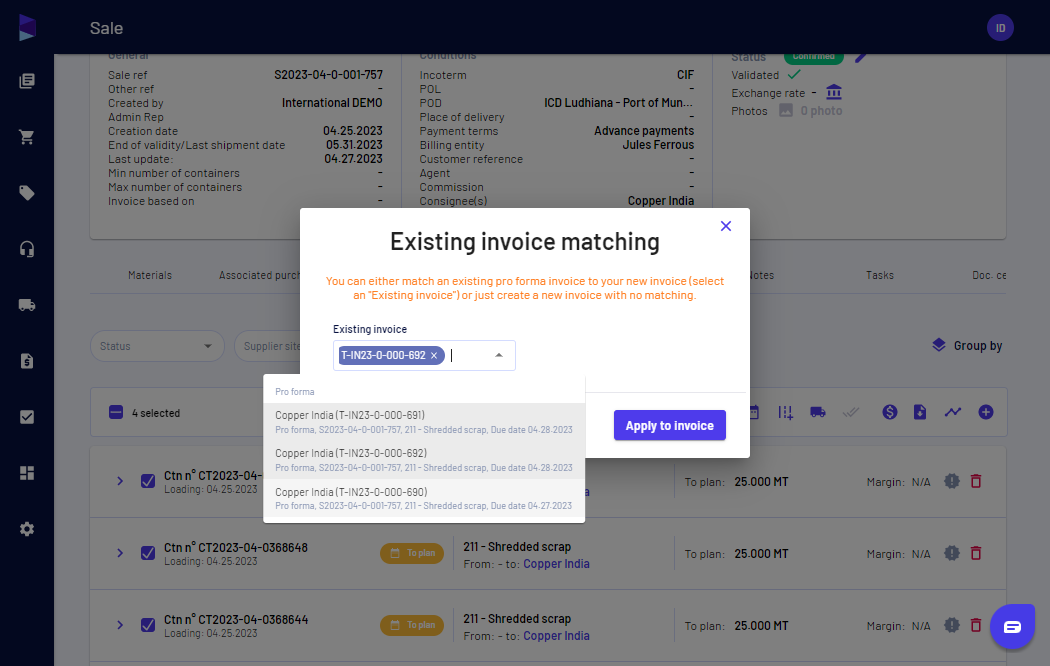The image size is (1050, 666).
Task: Collapse the Existing invoice dropdown arrow
Action: 499,355
